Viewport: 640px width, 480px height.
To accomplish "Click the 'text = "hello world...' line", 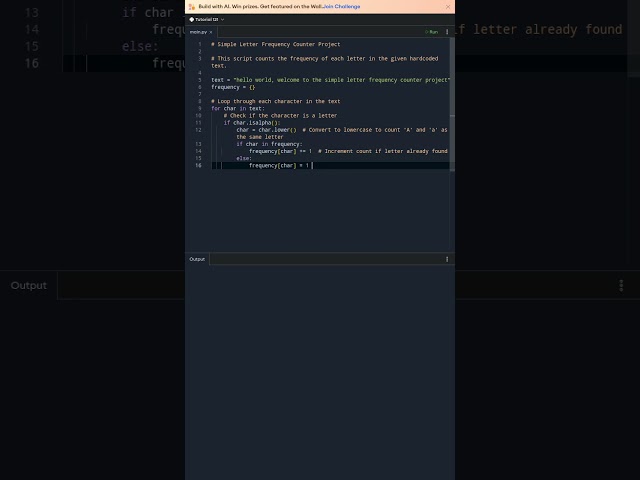I will point(330,80).
